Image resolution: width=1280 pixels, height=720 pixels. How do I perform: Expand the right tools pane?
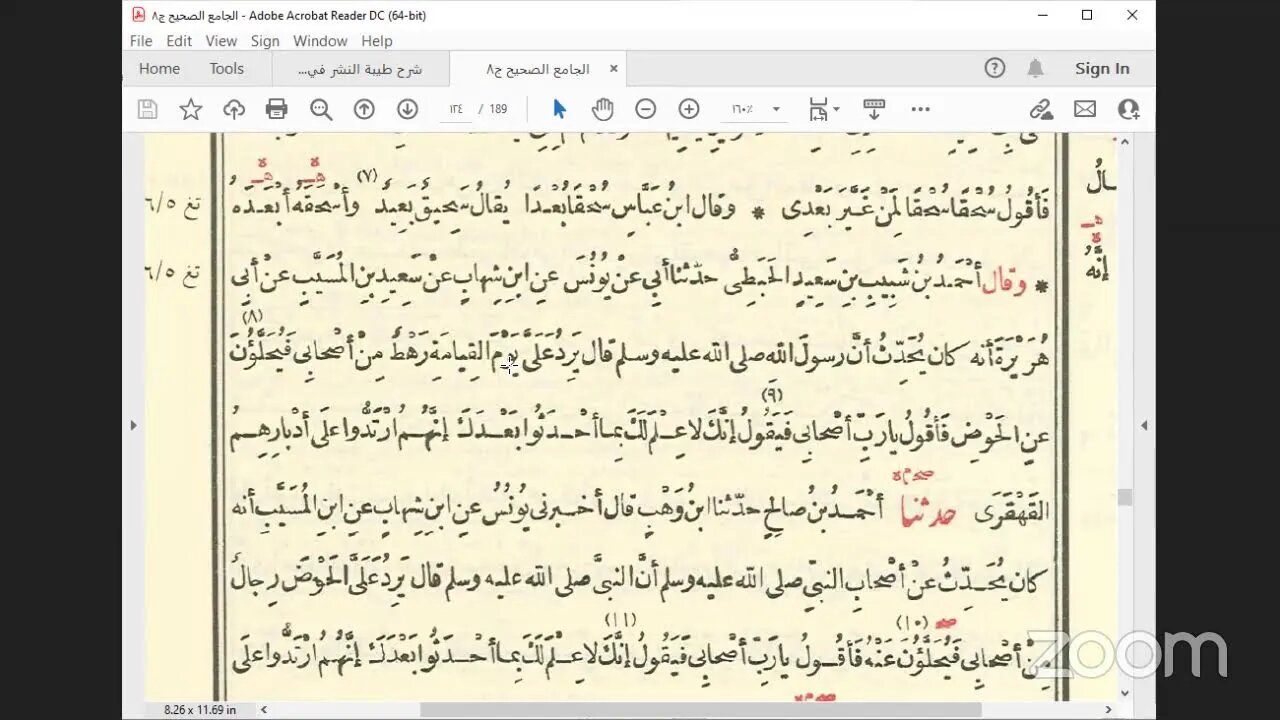pyautogui.click(x=1144, y=425)
